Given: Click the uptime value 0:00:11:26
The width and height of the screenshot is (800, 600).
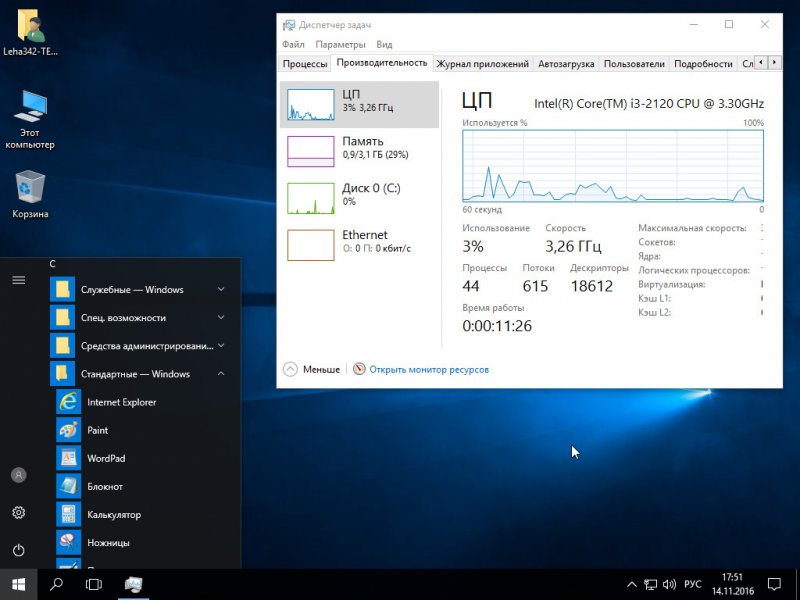Looking at the screenshot, I should tap(497, 326).
